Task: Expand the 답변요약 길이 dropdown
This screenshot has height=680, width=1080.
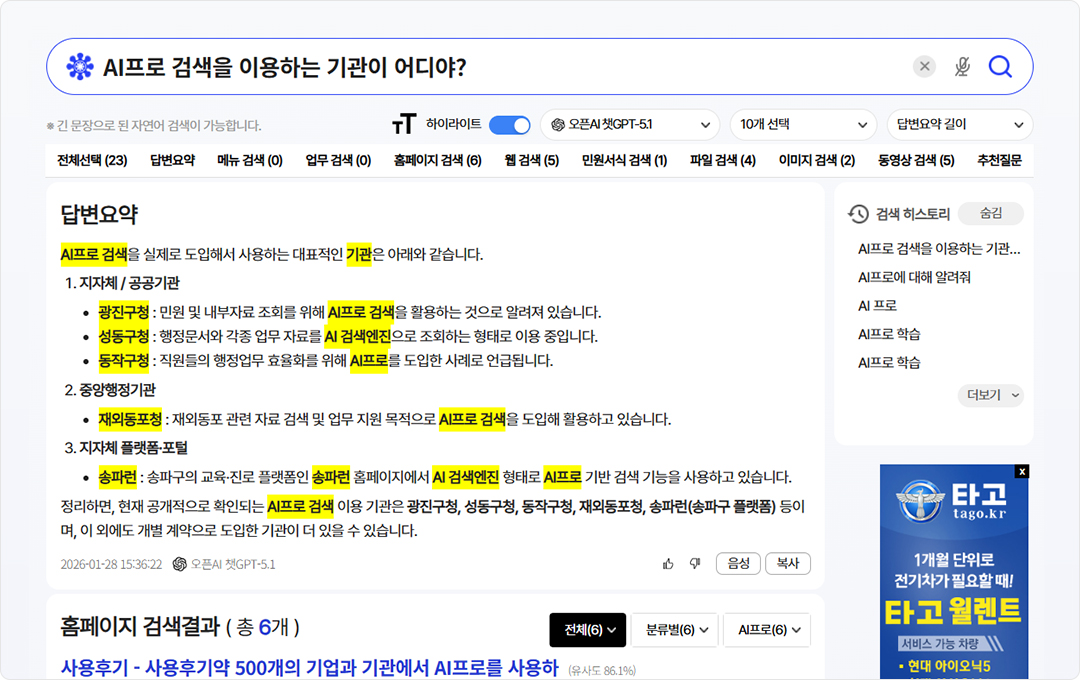Action: click(x=959, y=125)
